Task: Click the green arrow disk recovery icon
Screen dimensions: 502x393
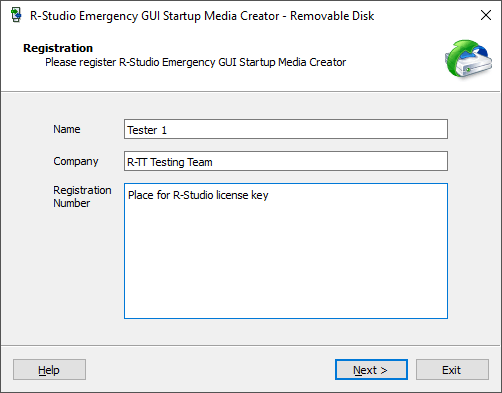Action: (468, 59)
